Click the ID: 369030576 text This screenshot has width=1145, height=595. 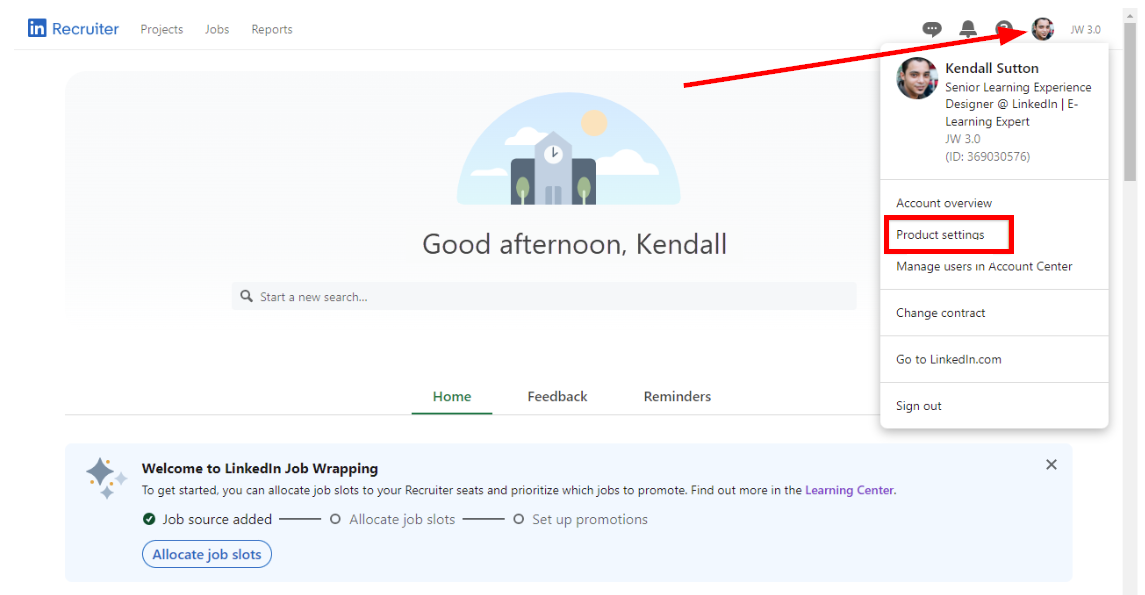[x=987, y=156]
